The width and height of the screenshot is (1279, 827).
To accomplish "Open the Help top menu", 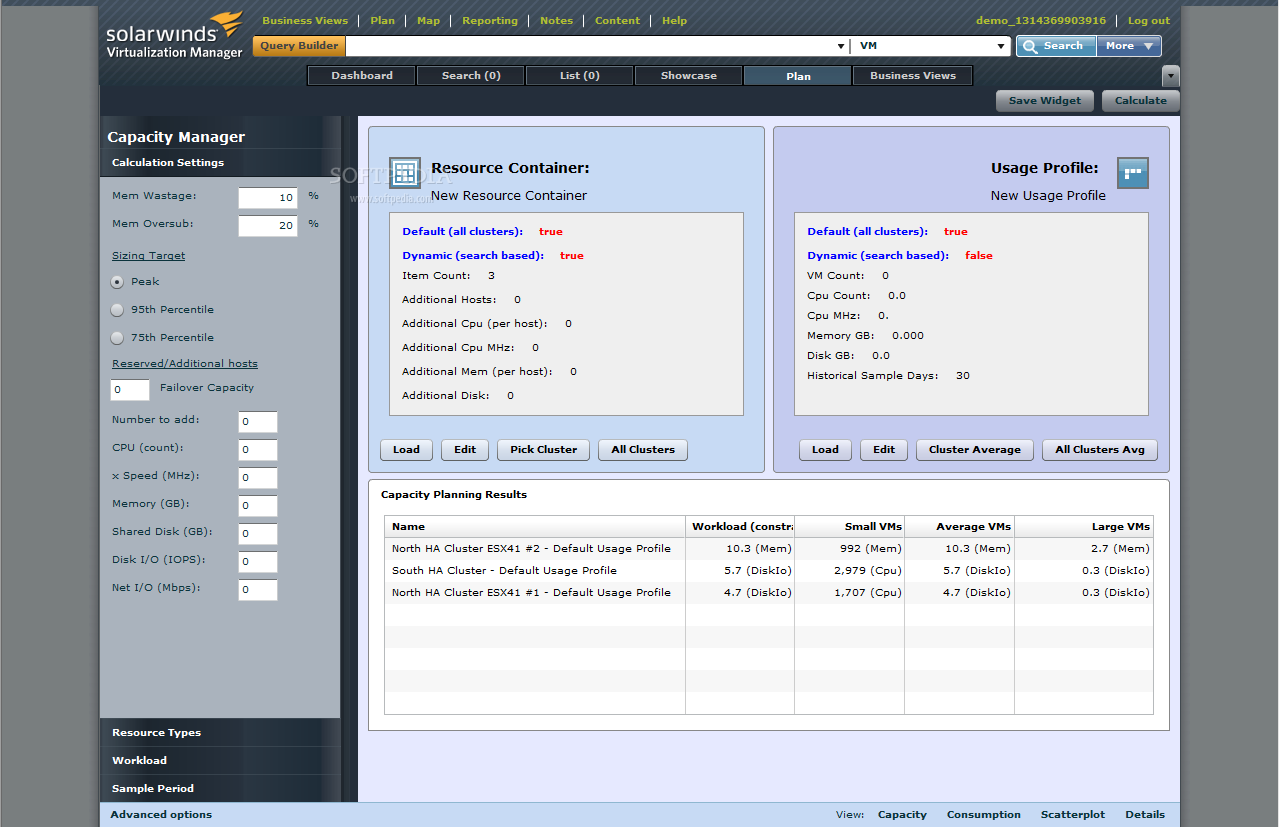I will pos(674,21).
